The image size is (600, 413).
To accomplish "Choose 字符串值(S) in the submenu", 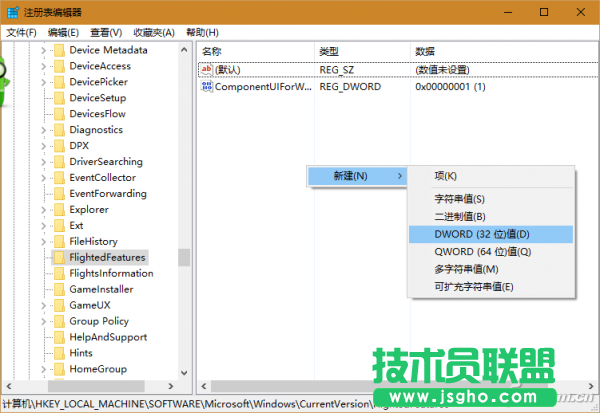I will (491, 199).
